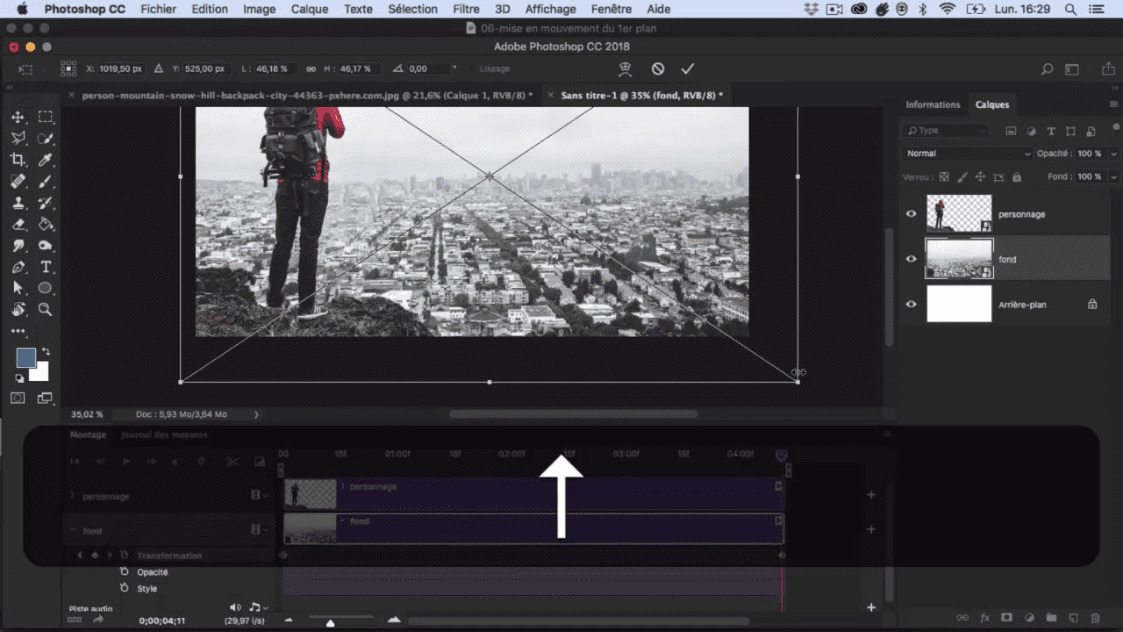Open the Normal blend mode dropdown
The width and height of the screenshot is (1123, 632).
(x=965, y=153)
